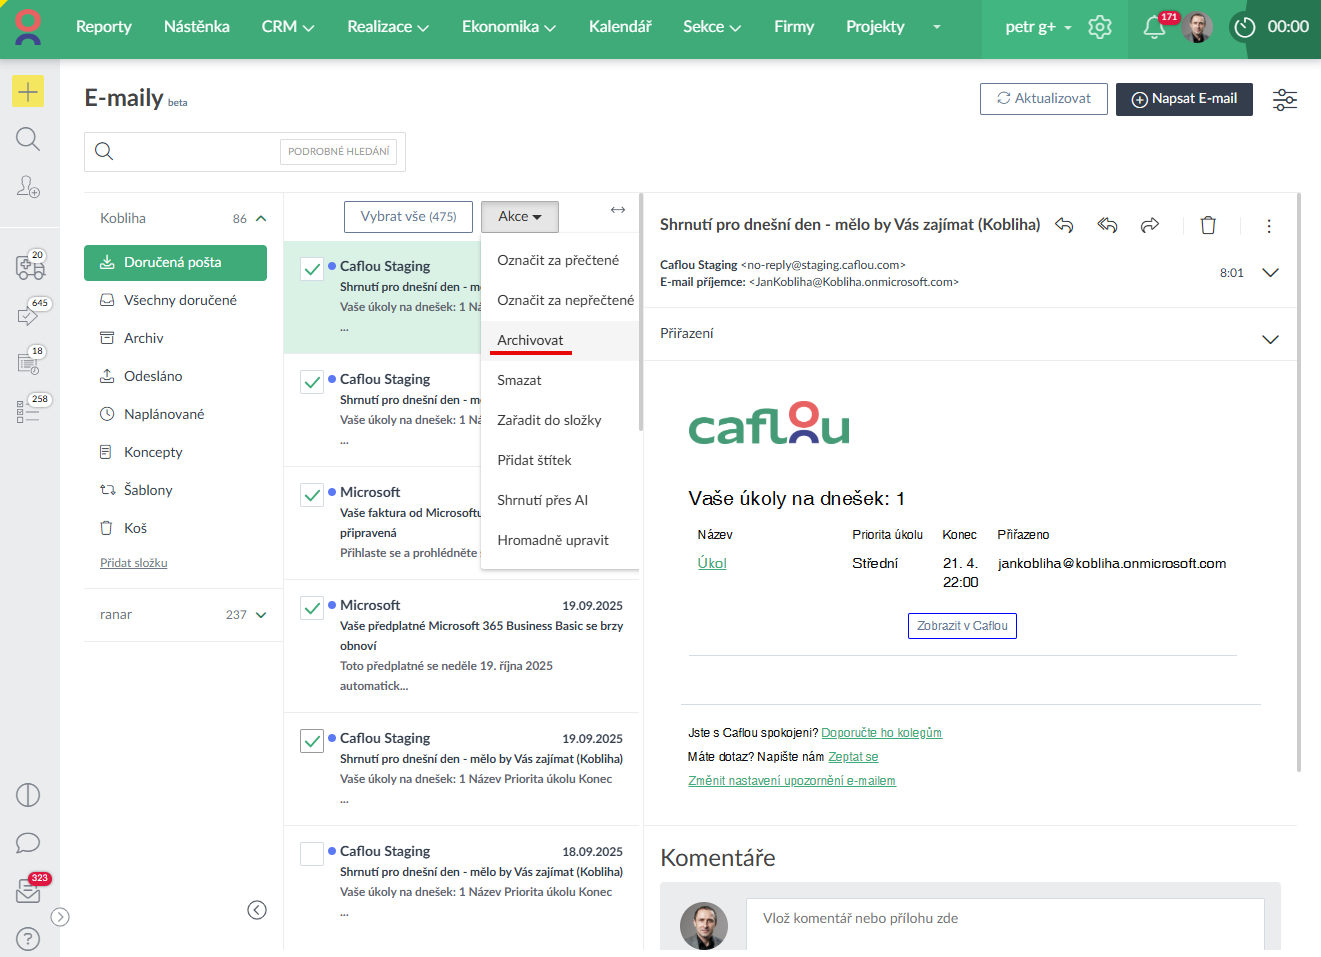Open the Archiv folder
The image size is (1321, 957).
coord(143,338)
